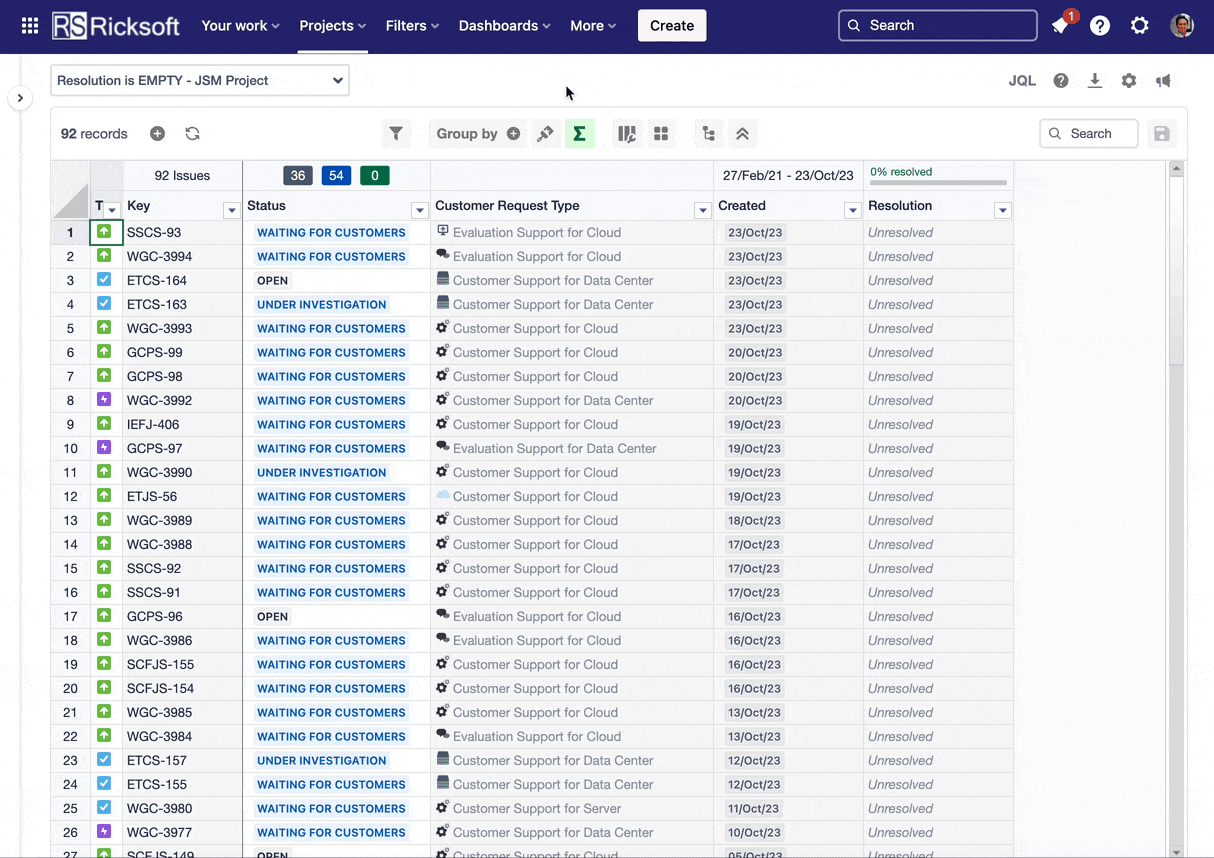Expand the collapsed left sidebar

20,98
